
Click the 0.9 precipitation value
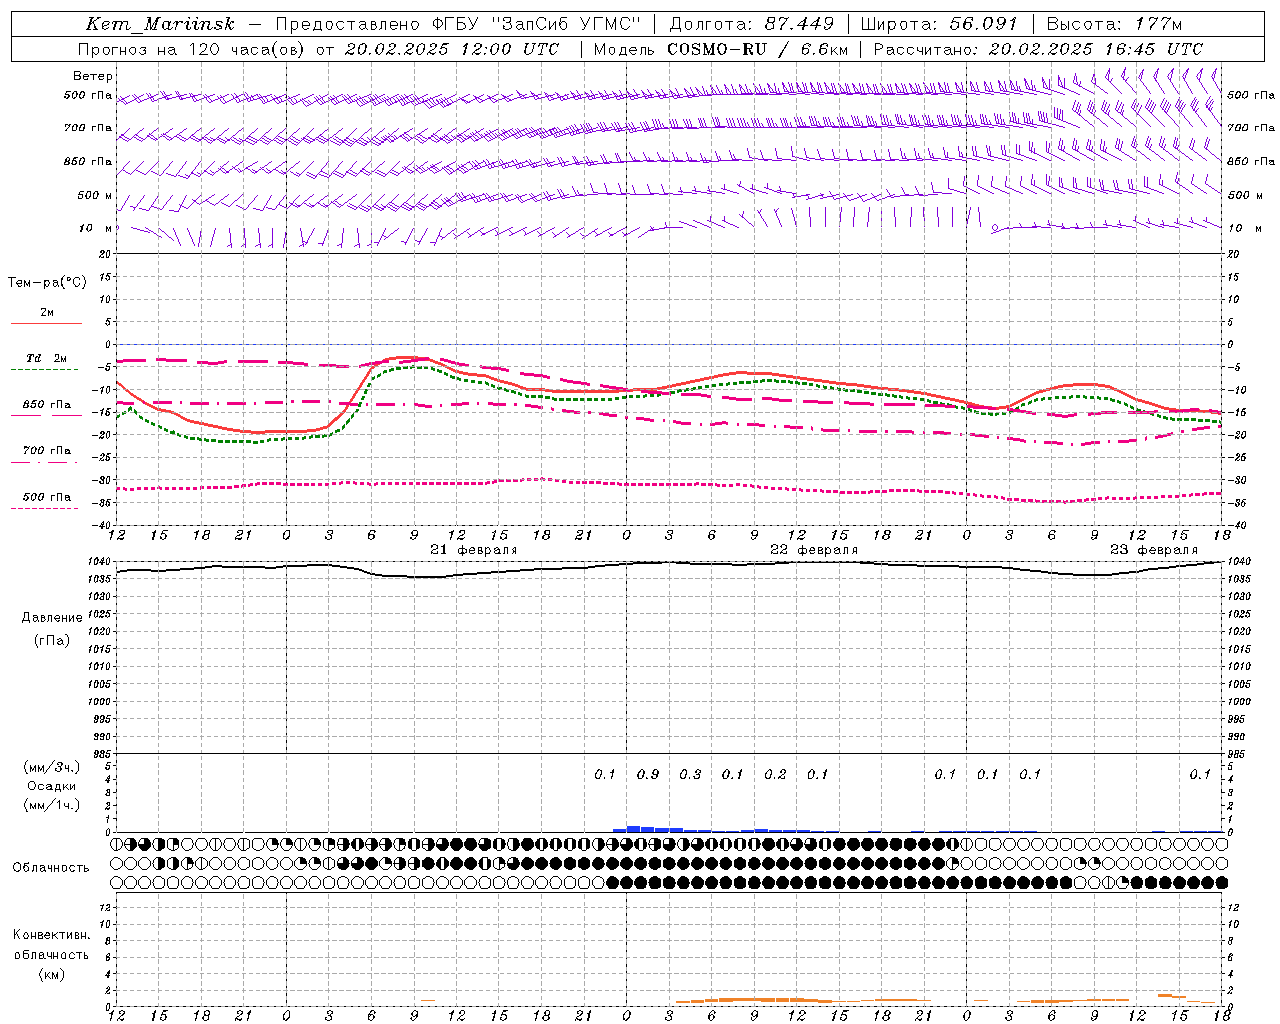click(x=648, y=774)
